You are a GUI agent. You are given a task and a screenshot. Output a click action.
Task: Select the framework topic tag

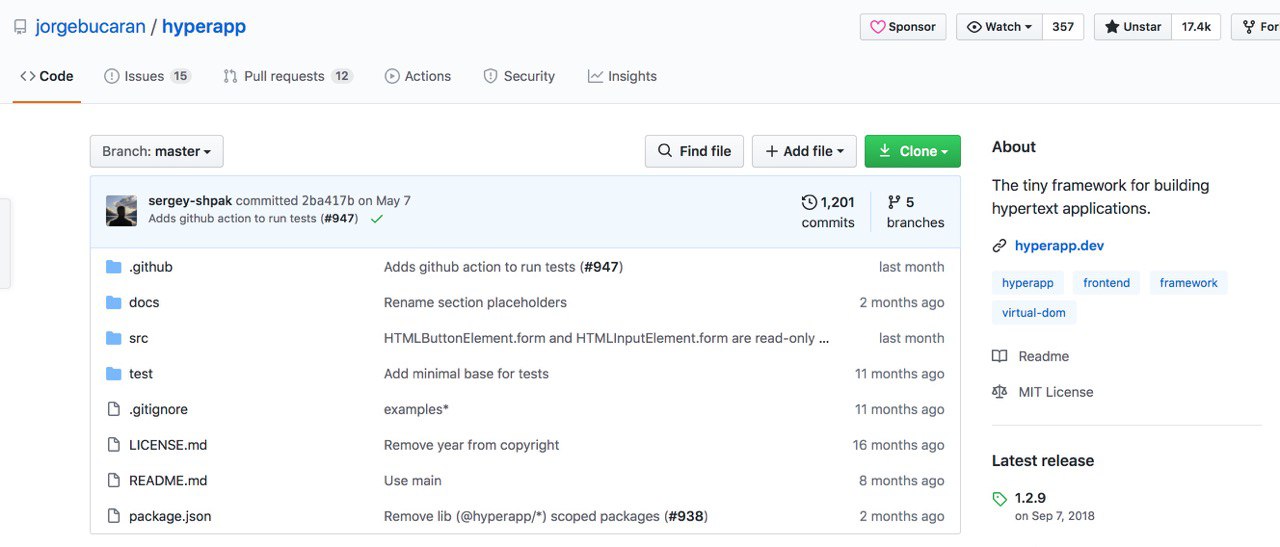(x=1188, y=283)
